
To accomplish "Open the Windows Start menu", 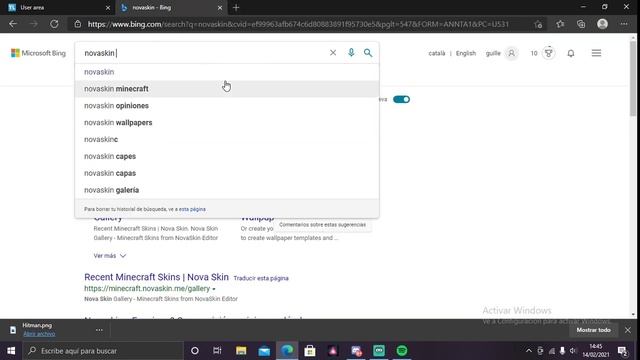I will [11, 351].
